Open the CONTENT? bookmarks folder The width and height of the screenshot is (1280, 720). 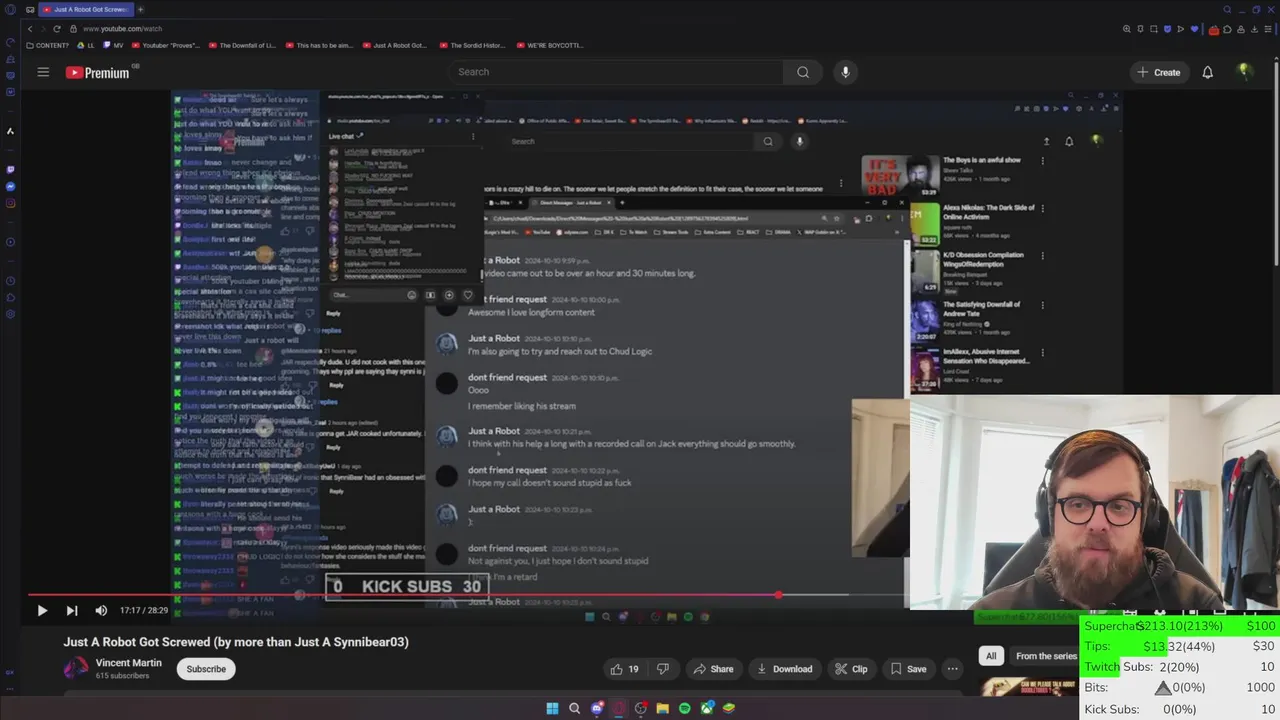pos(48,45)
